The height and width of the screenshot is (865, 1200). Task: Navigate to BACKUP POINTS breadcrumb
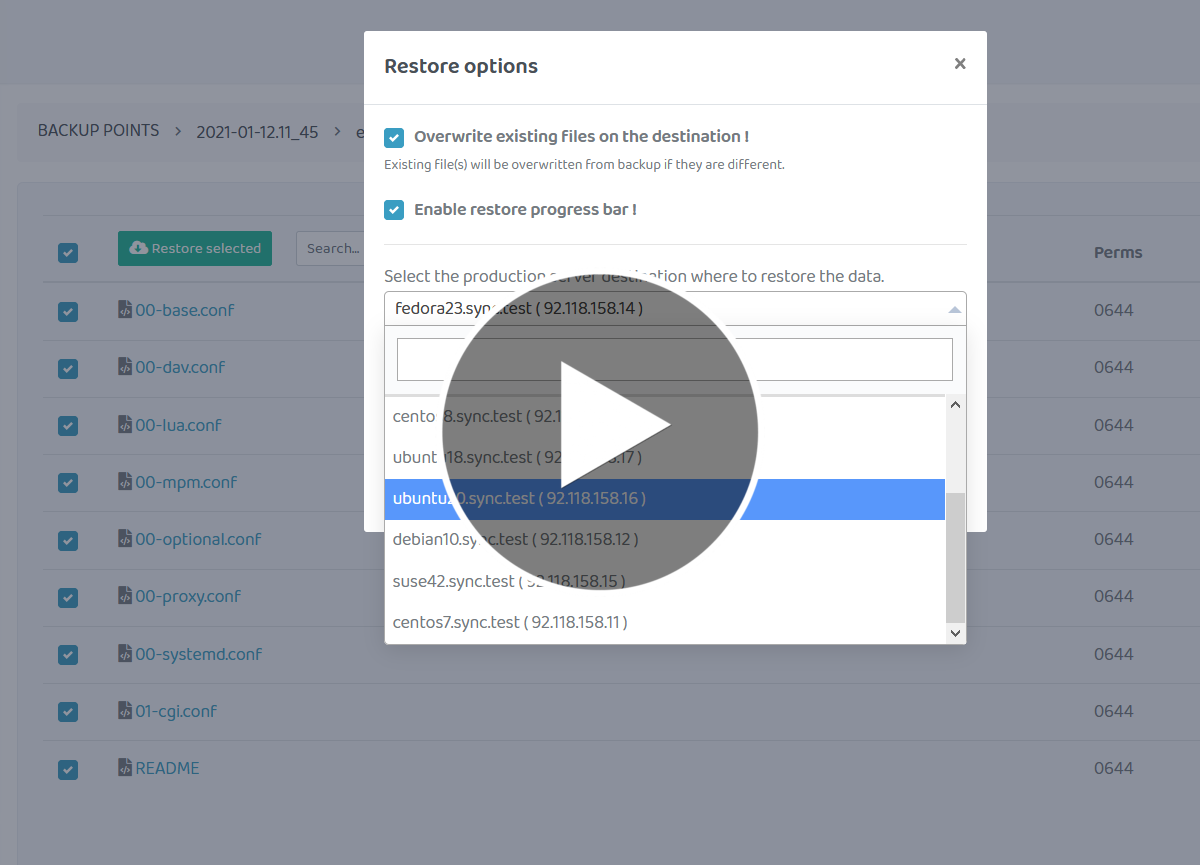pyautogui.click(x=98, y=131)
